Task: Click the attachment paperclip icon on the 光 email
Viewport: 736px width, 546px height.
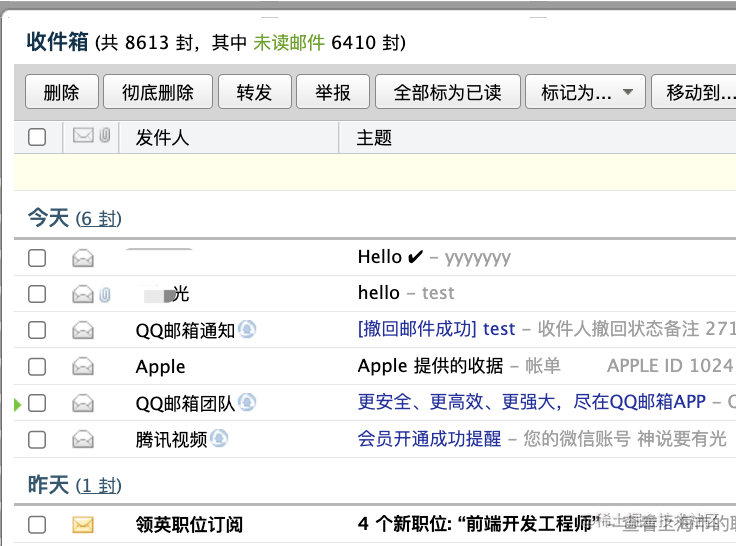Action: click(x=105, y=294)
